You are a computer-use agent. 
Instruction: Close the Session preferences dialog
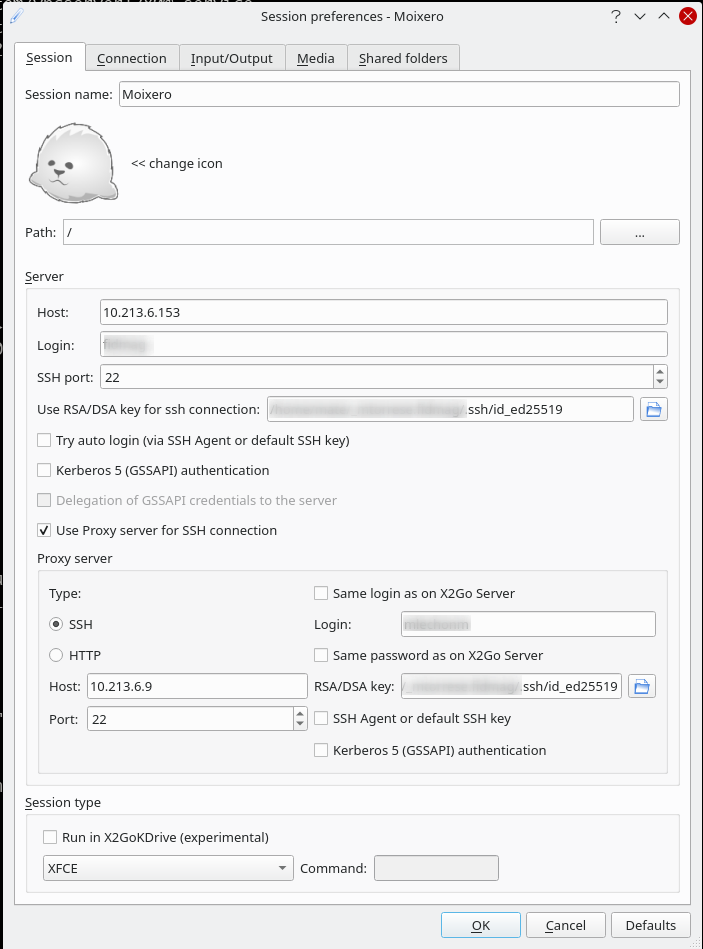[687, 16]
